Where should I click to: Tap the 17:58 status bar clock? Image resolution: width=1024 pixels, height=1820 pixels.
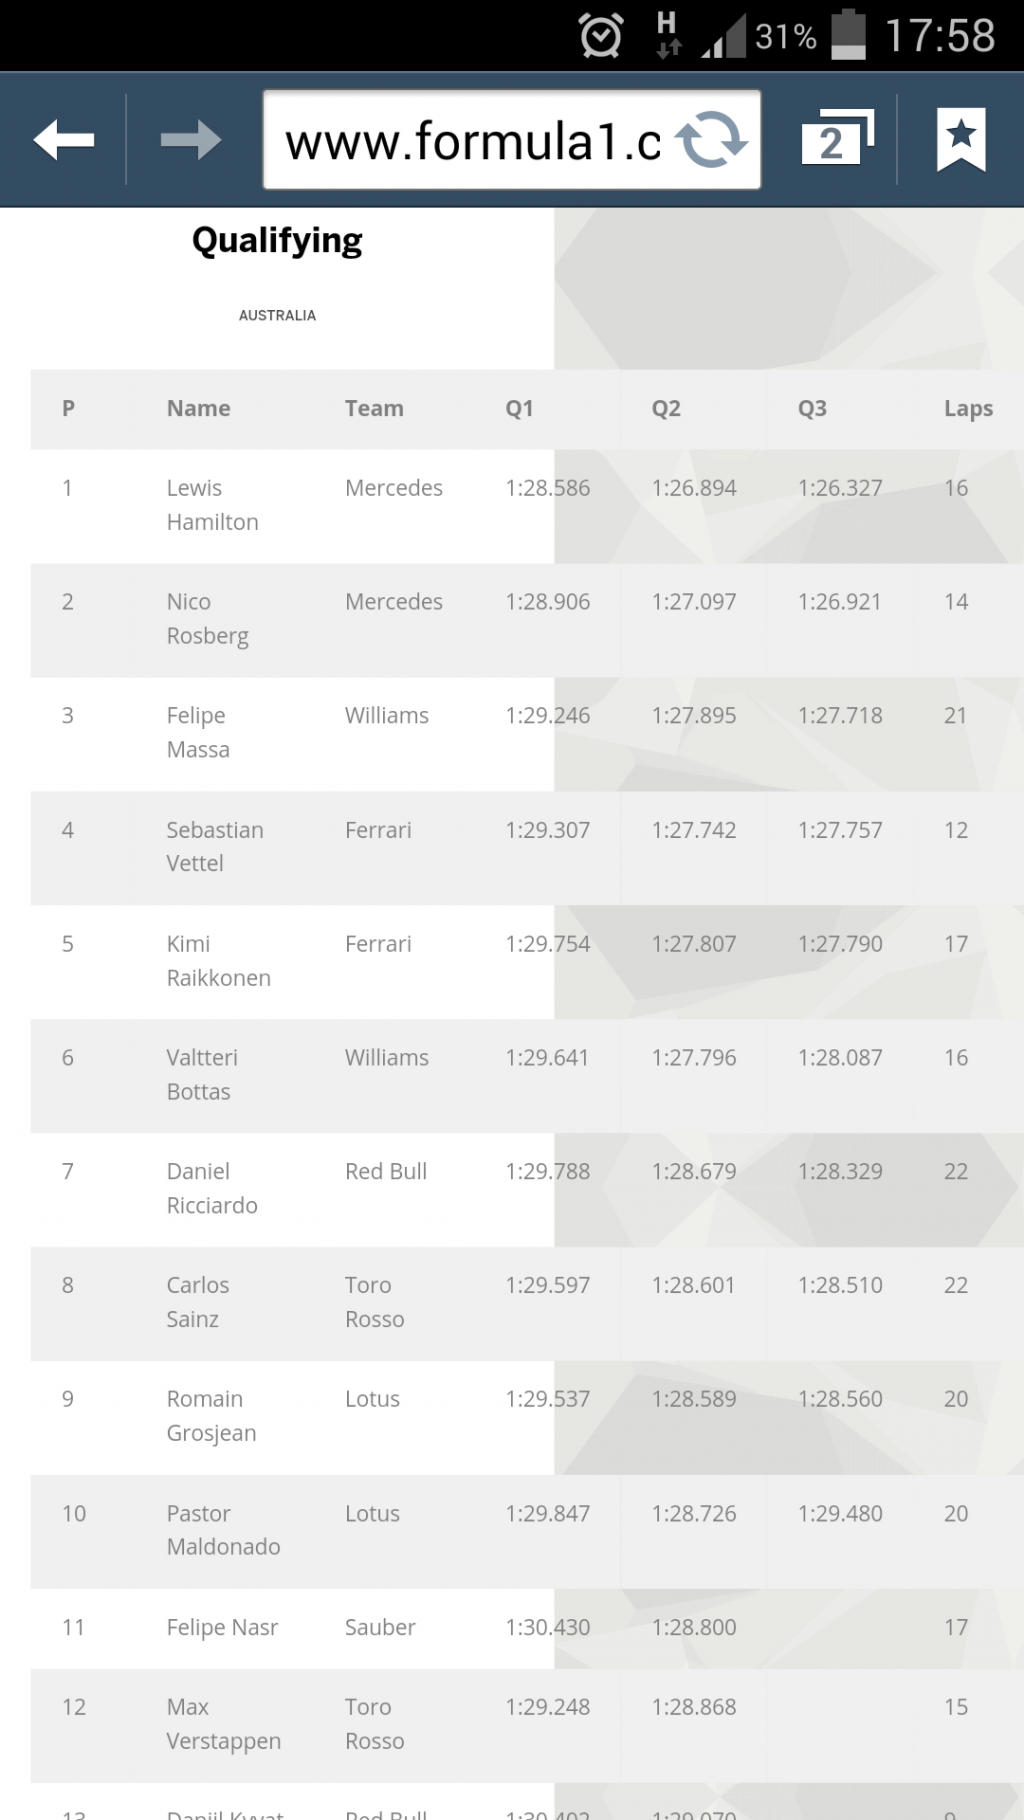click(x=940, y=36)
